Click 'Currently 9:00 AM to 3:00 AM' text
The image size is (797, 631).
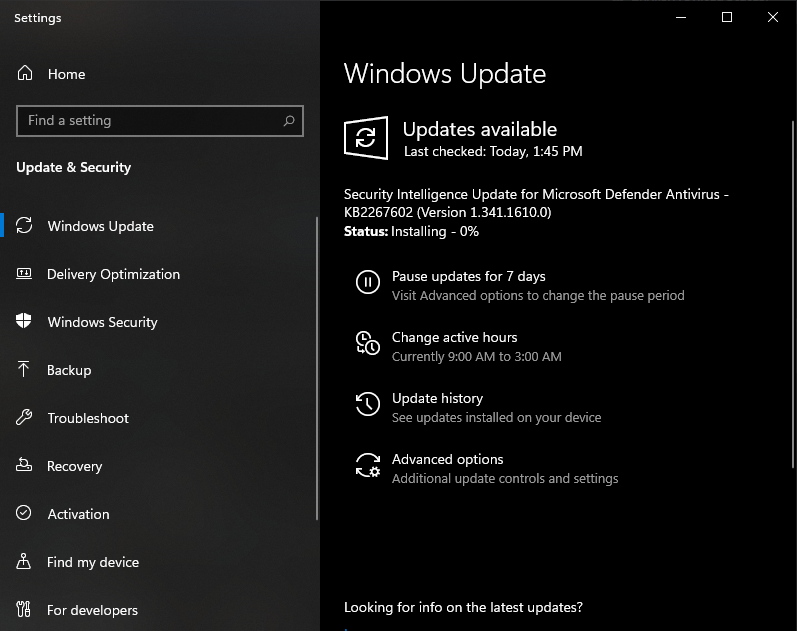point(476,356)
